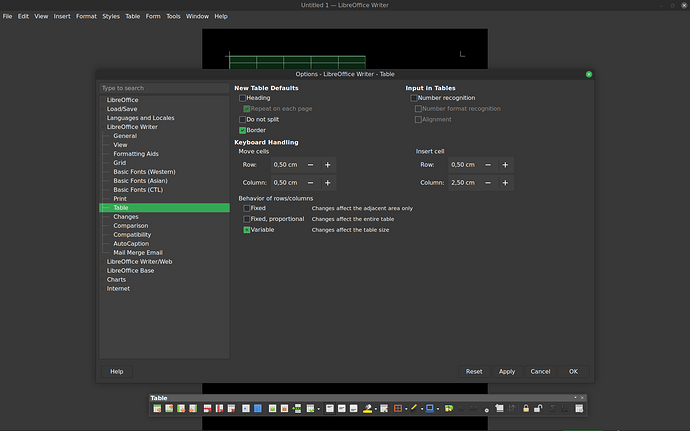Click Border Color icon in Table toolbar

429,409
